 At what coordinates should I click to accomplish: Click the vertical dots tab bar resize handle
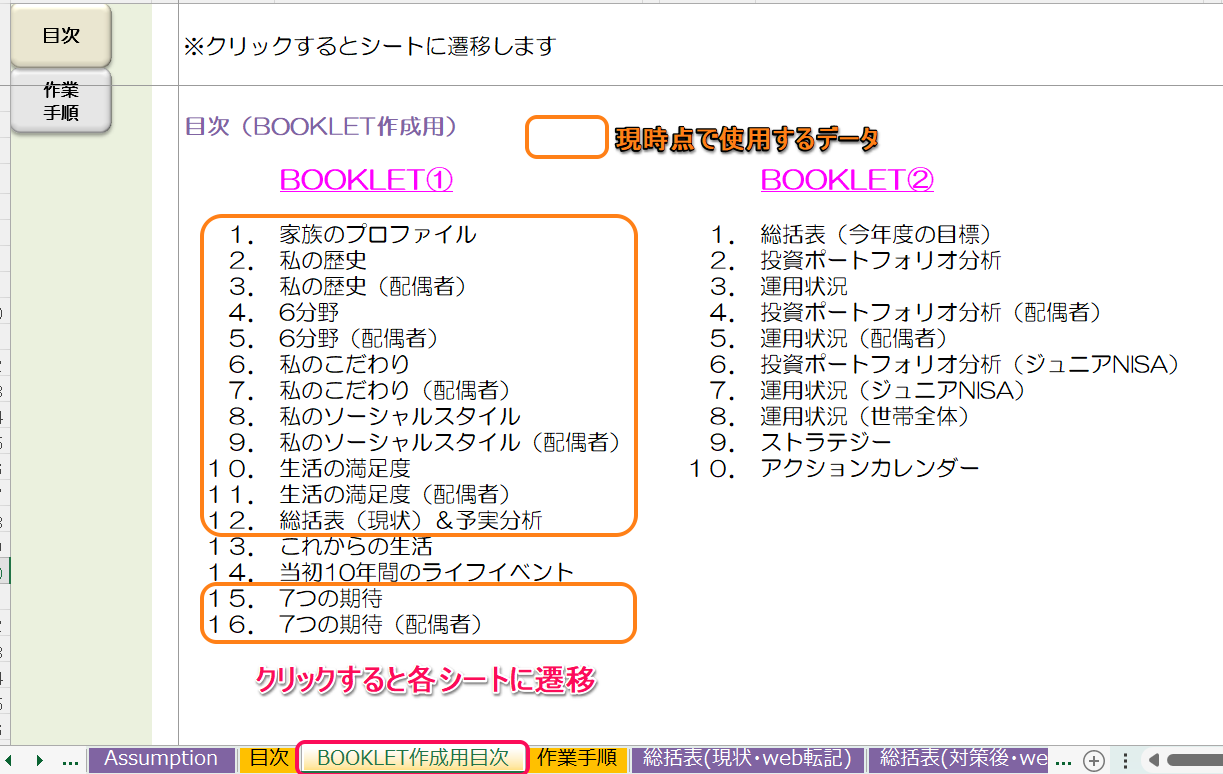(x=1125, y=760)
